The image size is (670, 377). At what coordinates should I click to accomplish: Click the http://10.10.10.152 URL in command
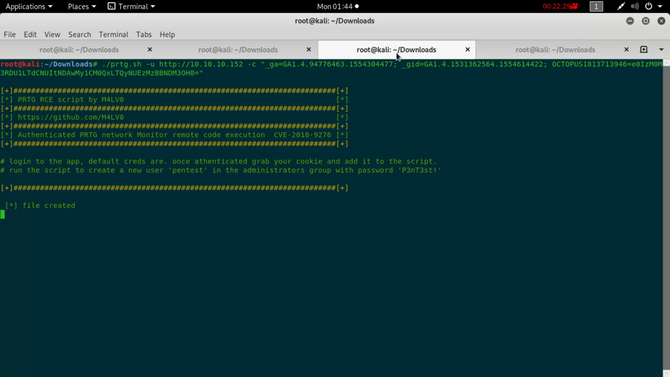(201, 64)
